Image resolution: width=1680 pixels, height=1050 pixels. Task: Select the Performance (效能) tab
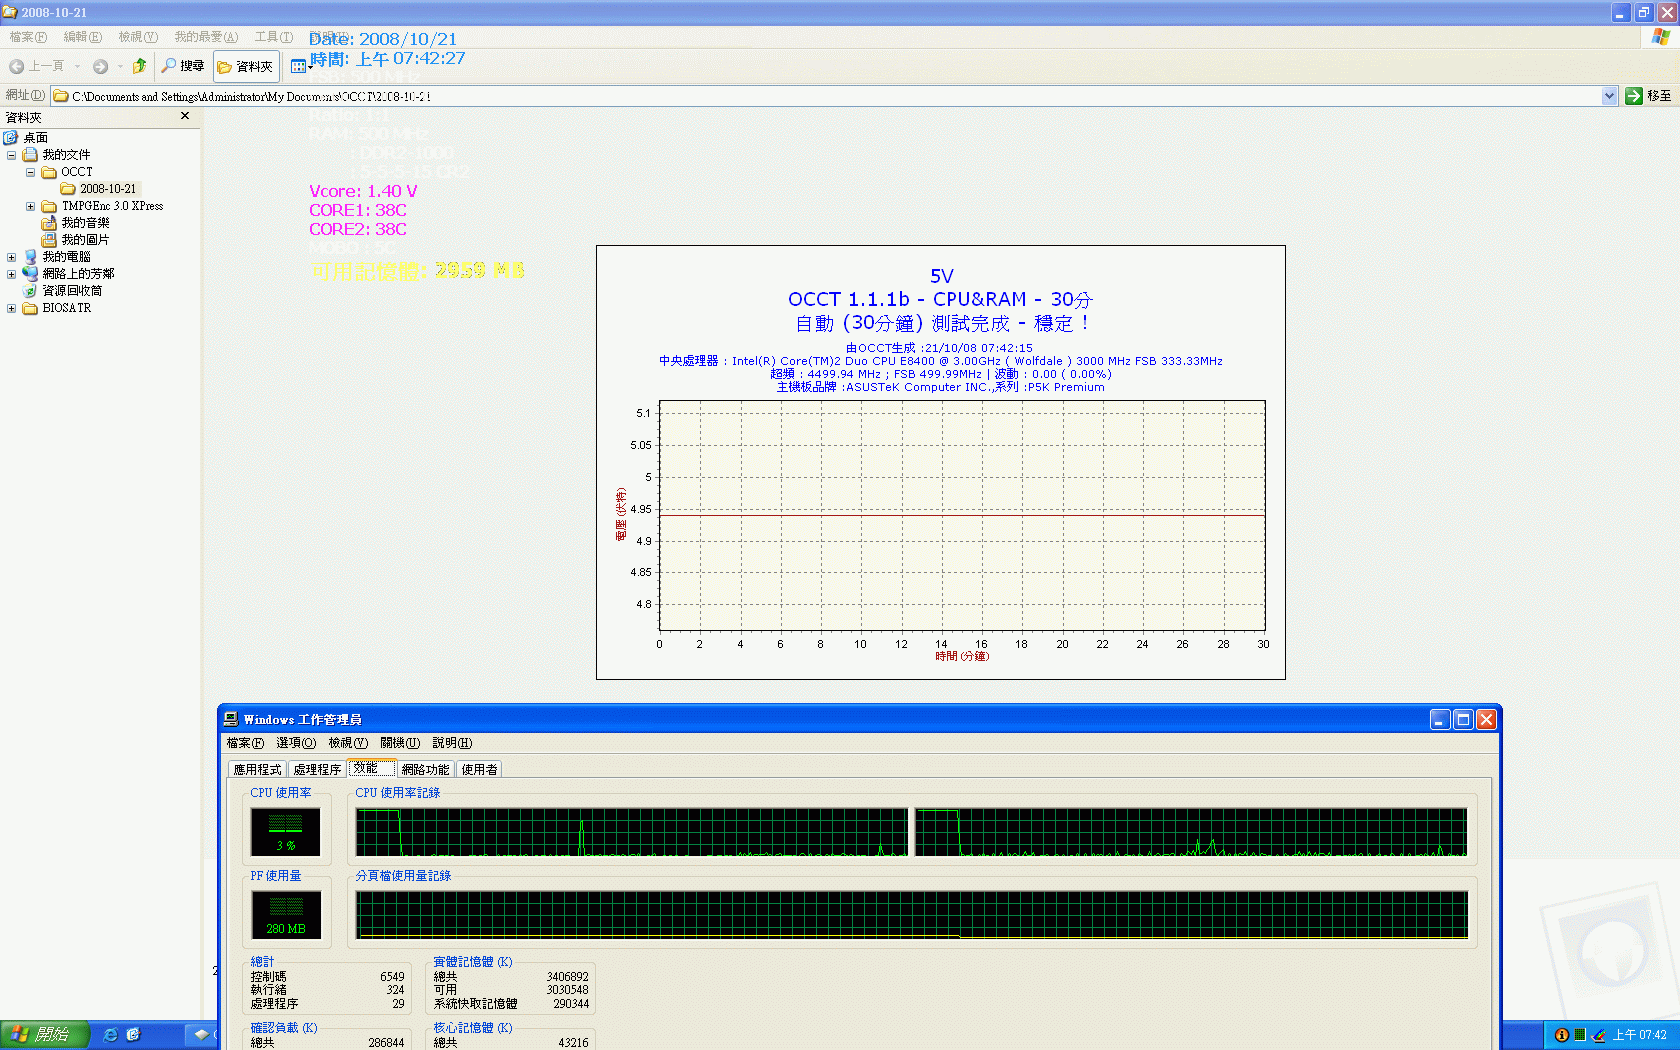coord(371,767)
